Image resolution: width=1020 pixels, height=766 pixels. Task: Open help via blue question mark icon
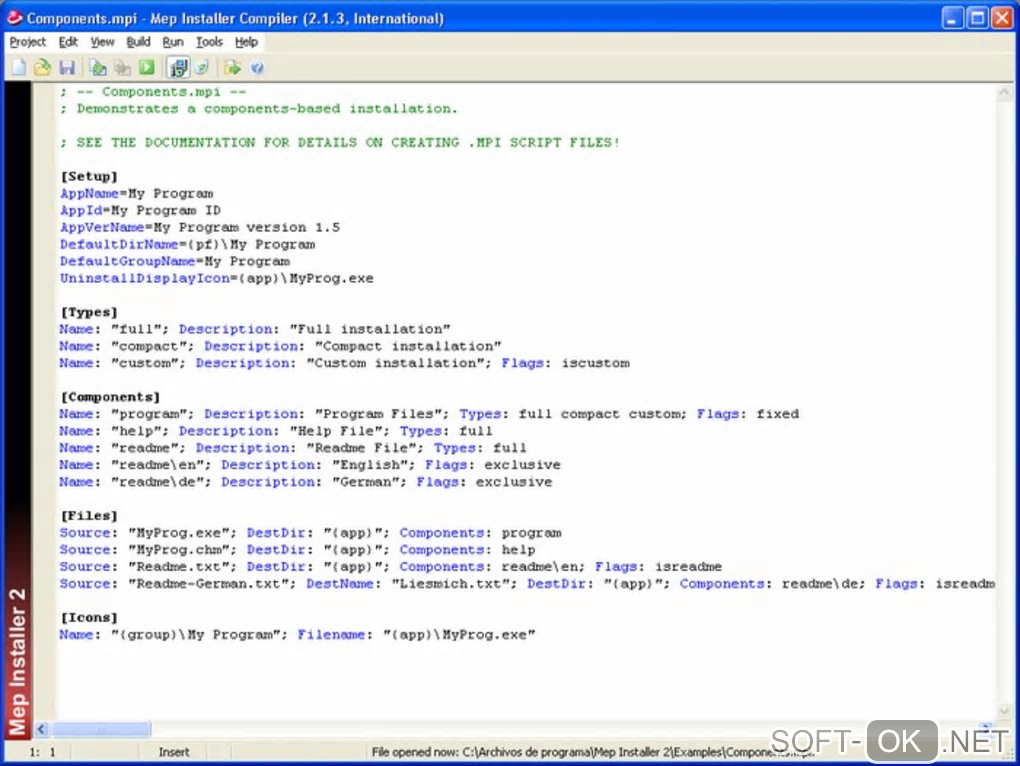(x=257, y=68)
